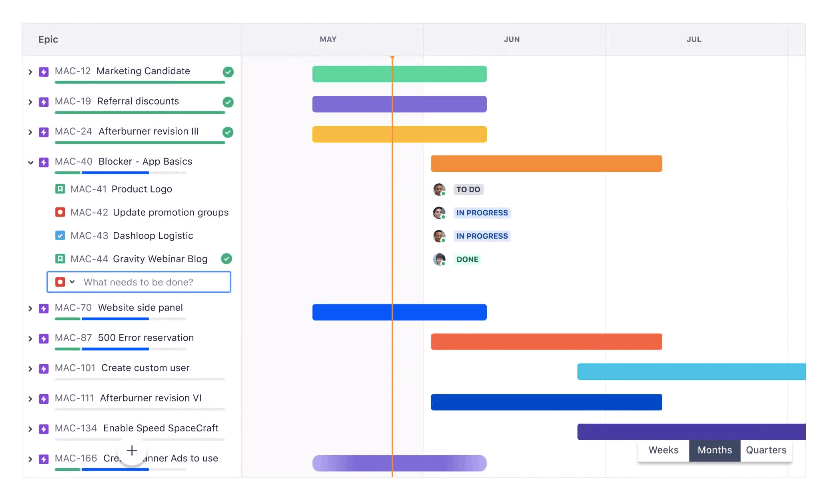Screen dimensions: 831x504
Task: Click the green story icon for MAC-44
Action: click(60, 259)
